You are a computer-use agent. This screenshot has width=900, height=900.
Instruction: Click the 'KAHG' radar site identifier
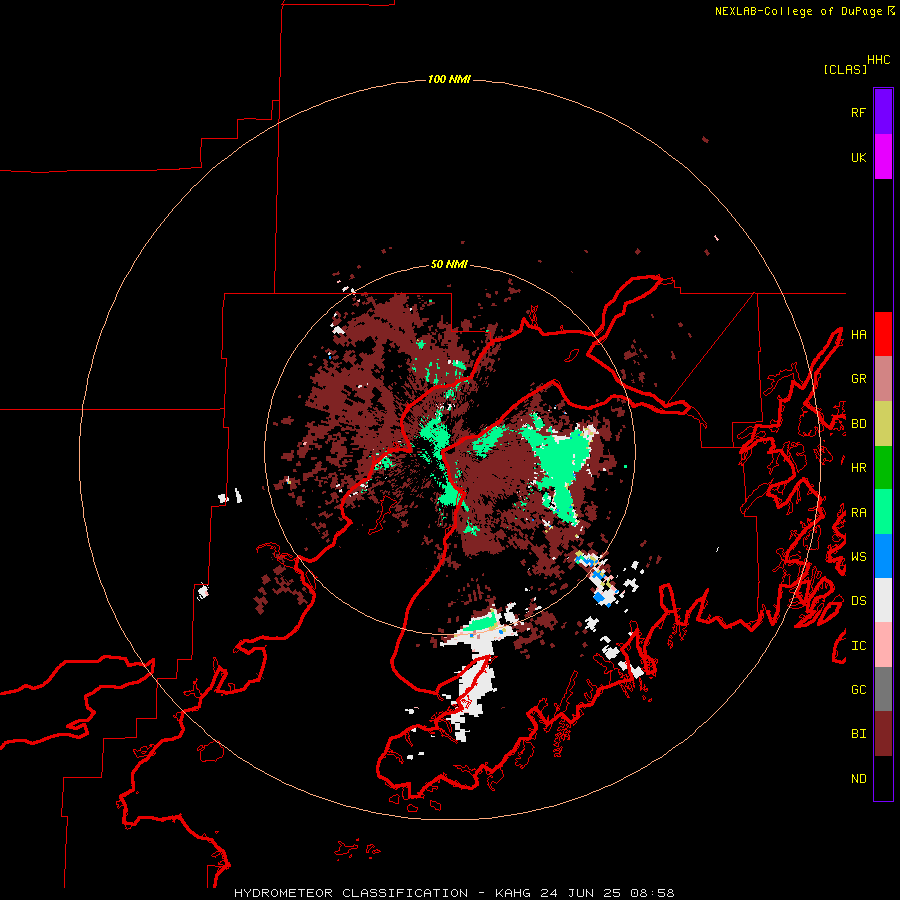click(x=514, y=893)
